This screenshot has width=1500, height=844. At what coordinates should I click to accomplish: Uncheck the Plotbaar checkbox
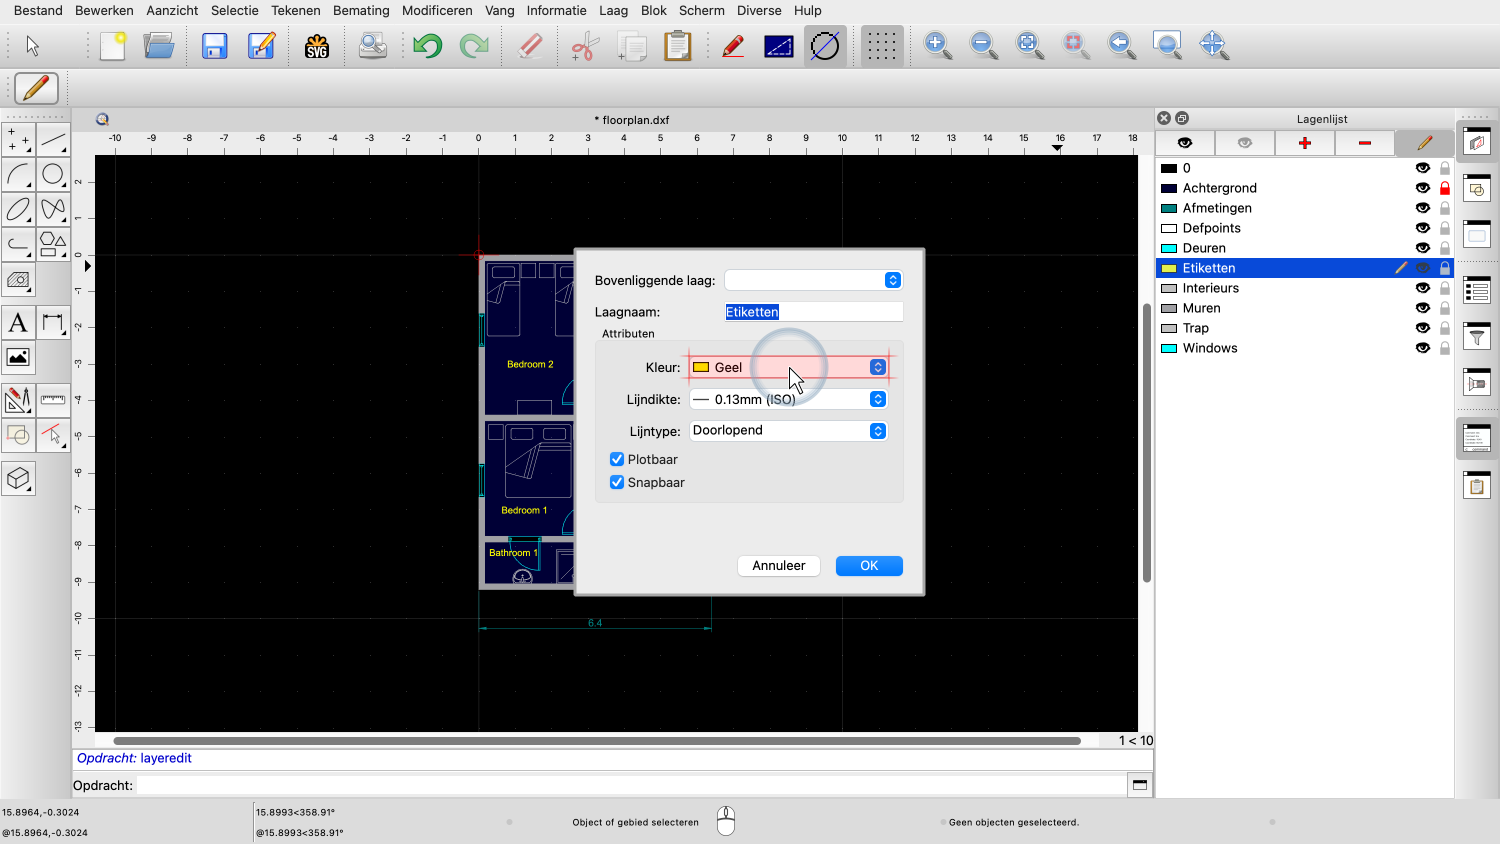(x=617, y=459)
